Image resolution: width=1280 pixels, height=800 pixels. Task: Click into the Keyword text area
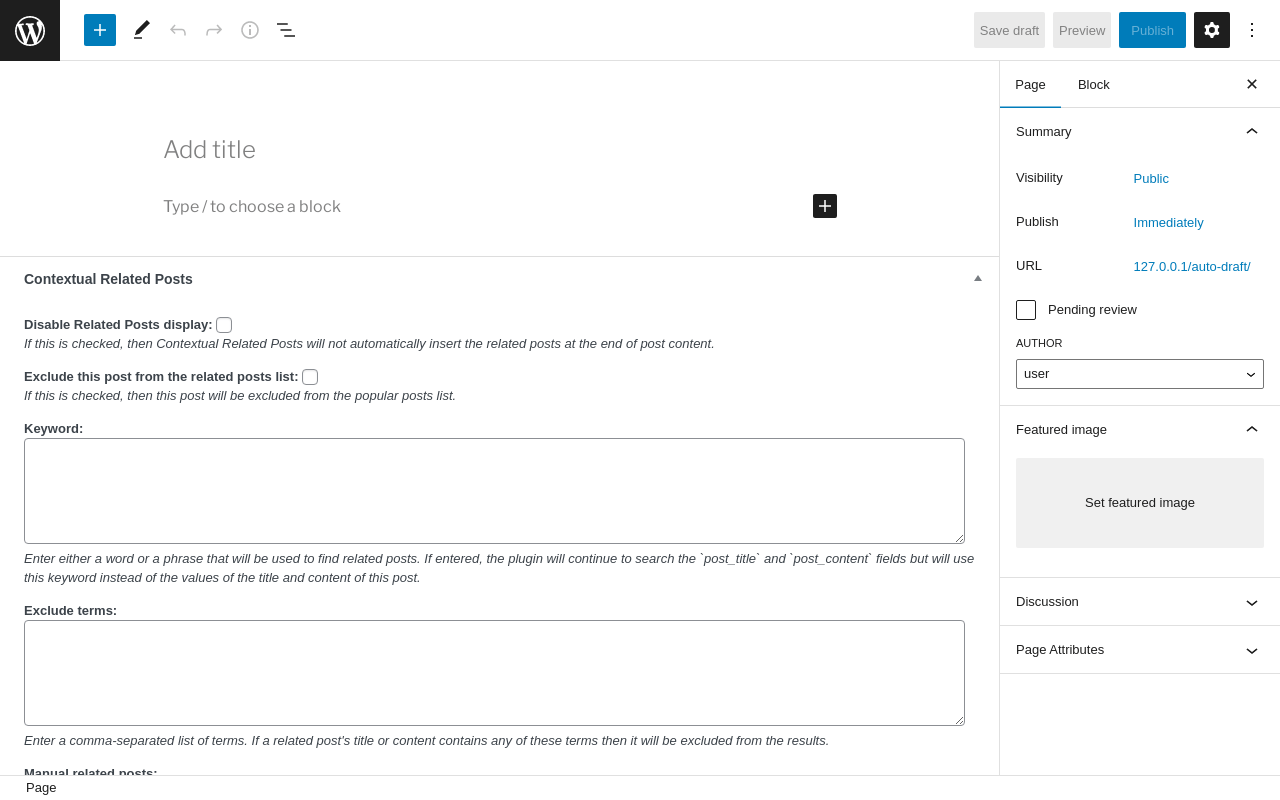click(494, 491)
